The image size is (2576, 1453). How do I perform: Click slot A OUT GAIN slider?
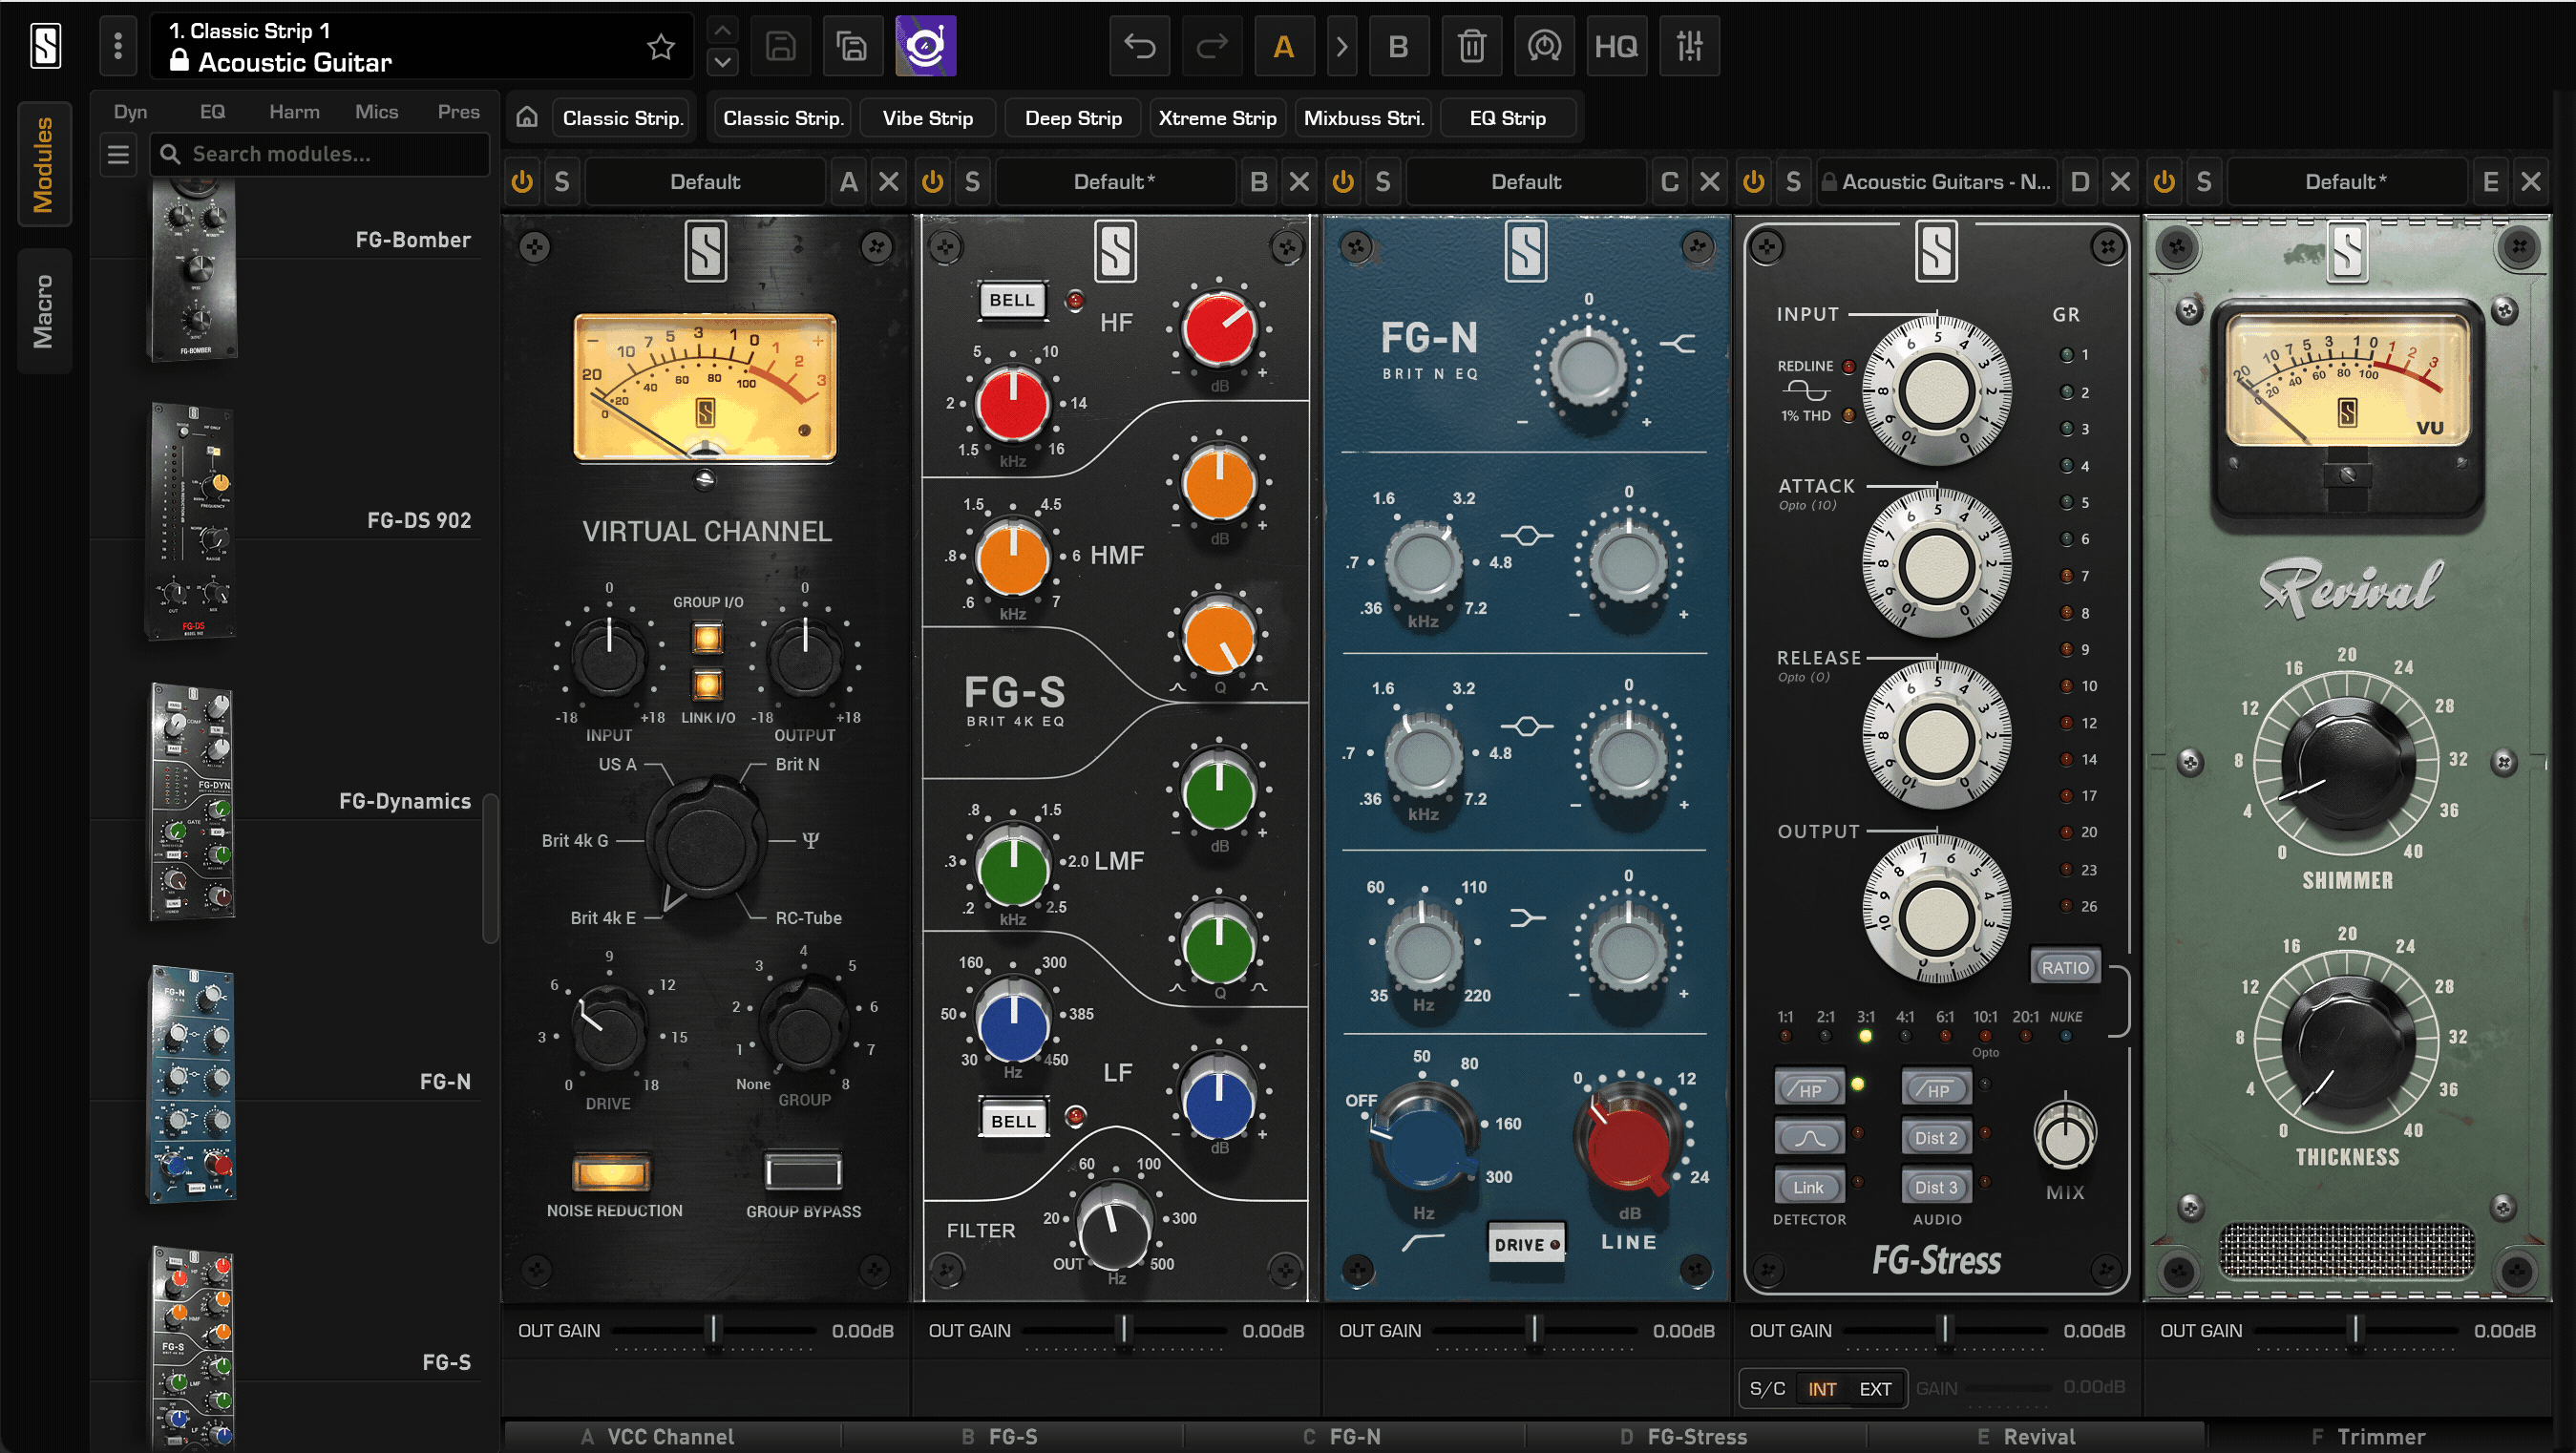[x=713, y=1330]
